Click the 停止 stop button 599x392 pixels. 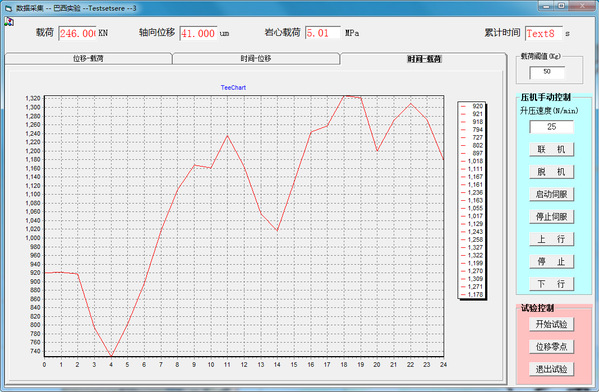551,262
